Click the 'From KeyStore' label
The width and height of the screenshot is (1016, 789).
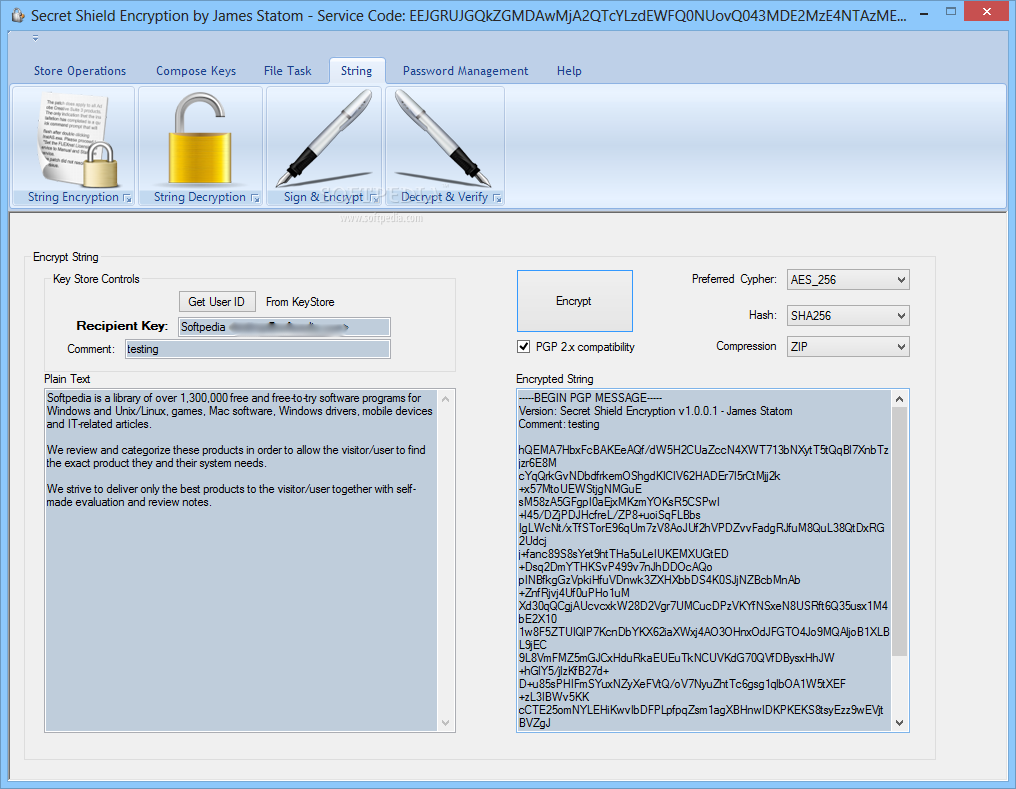300,302
